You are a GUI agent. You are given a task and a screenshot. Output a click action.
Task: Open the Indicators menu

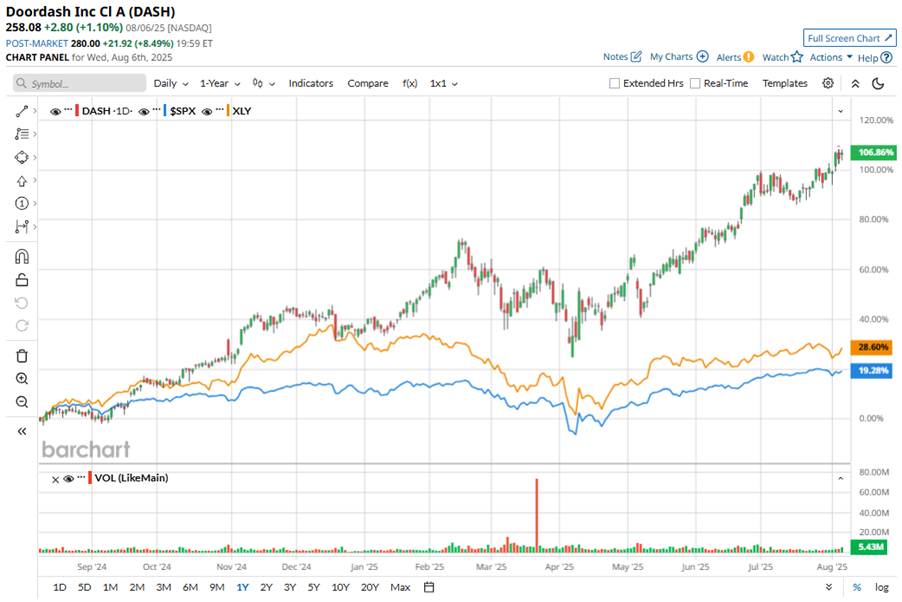coord(311,83)
